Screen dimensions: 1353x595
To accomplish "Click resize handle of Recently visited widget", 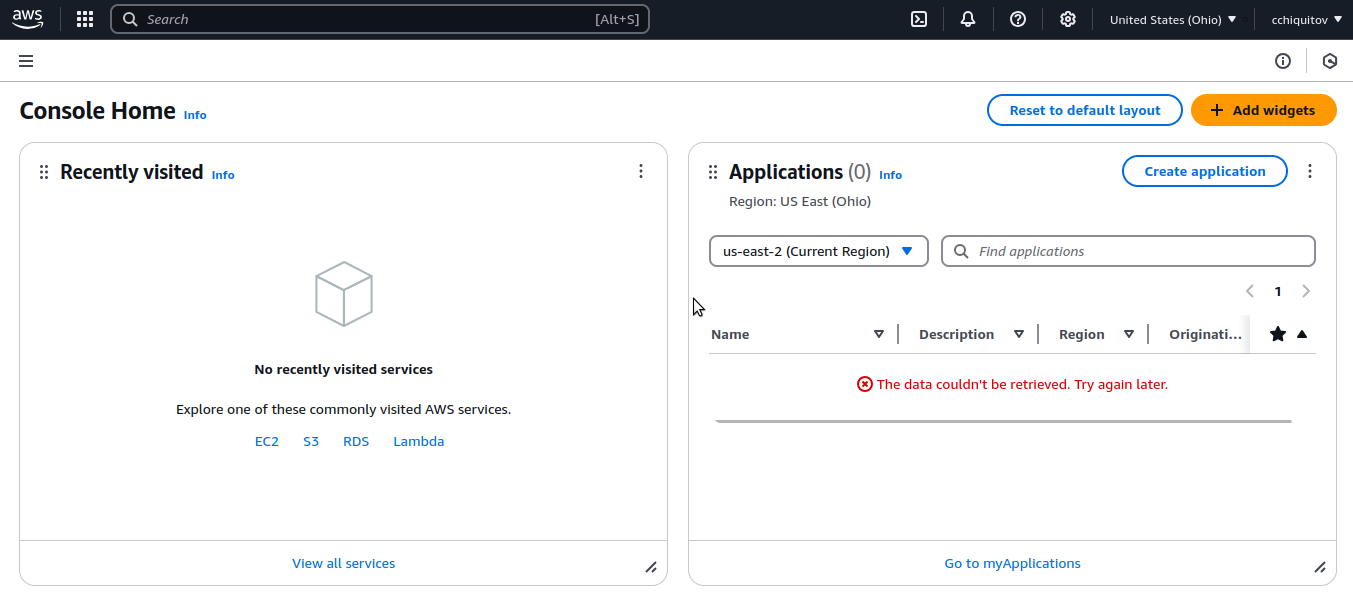I will click(651, 567).
